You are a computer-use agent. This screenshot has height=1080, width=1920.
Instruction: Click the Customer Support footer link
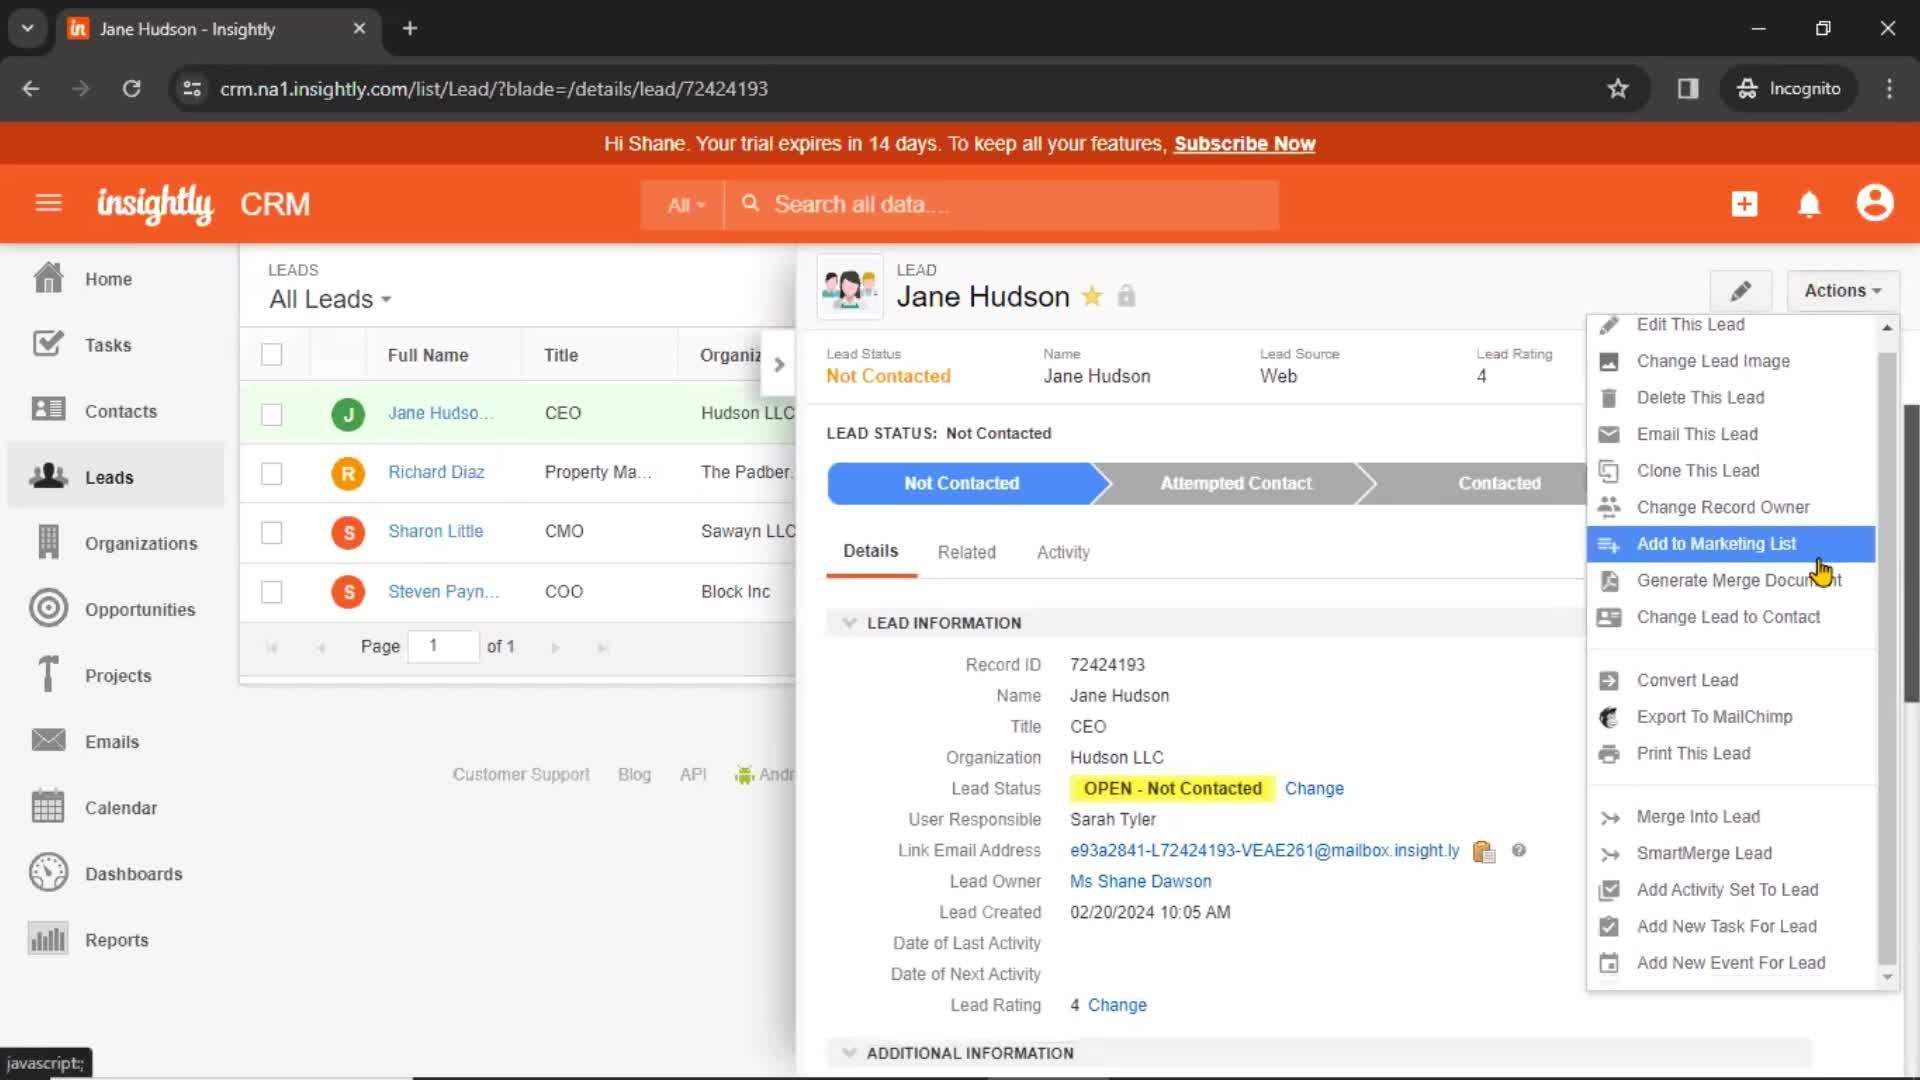[521, 774]
